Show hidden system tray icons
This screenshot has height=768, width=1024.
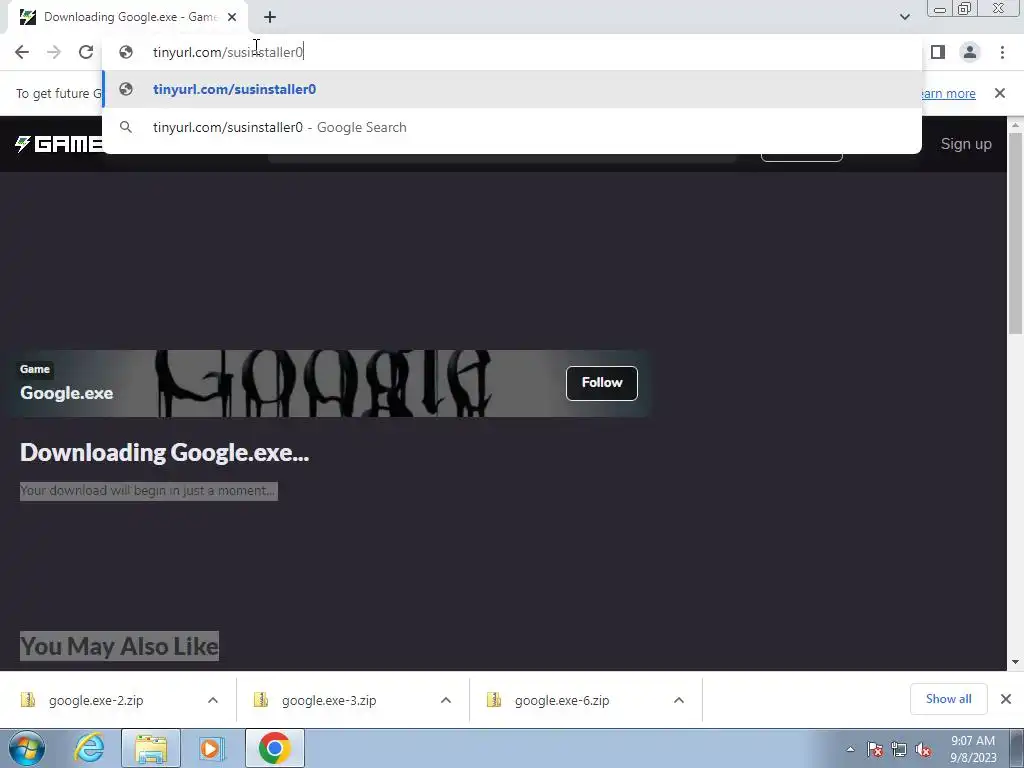point(850,749)
